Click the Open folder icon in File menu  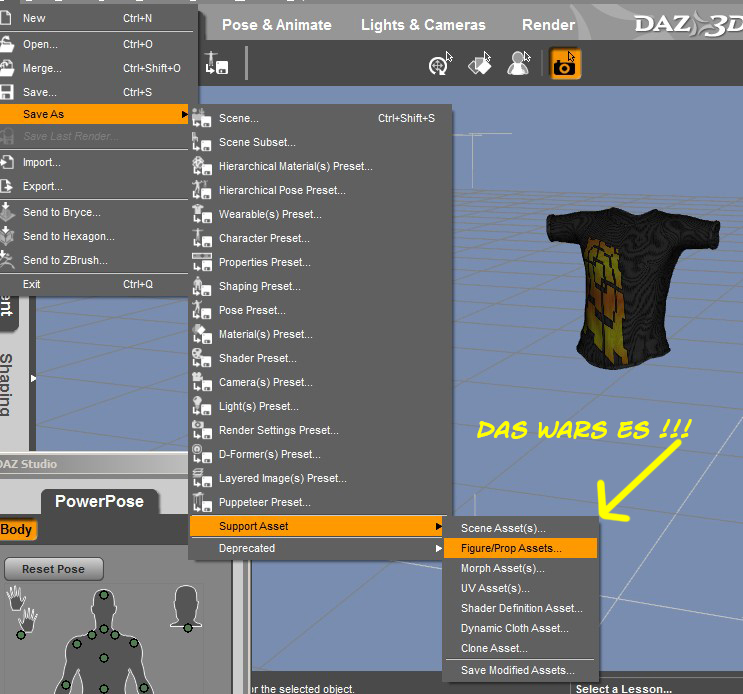[7, 44]
